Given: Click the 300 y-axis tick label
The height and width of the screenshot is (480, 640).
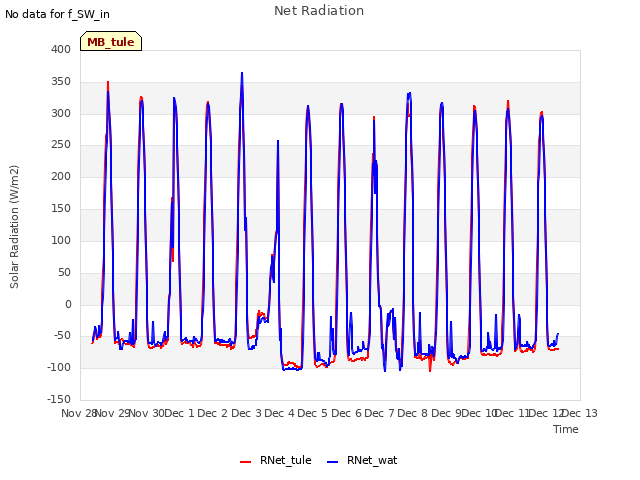Looking at the screenshot, I should coord(61,113).
